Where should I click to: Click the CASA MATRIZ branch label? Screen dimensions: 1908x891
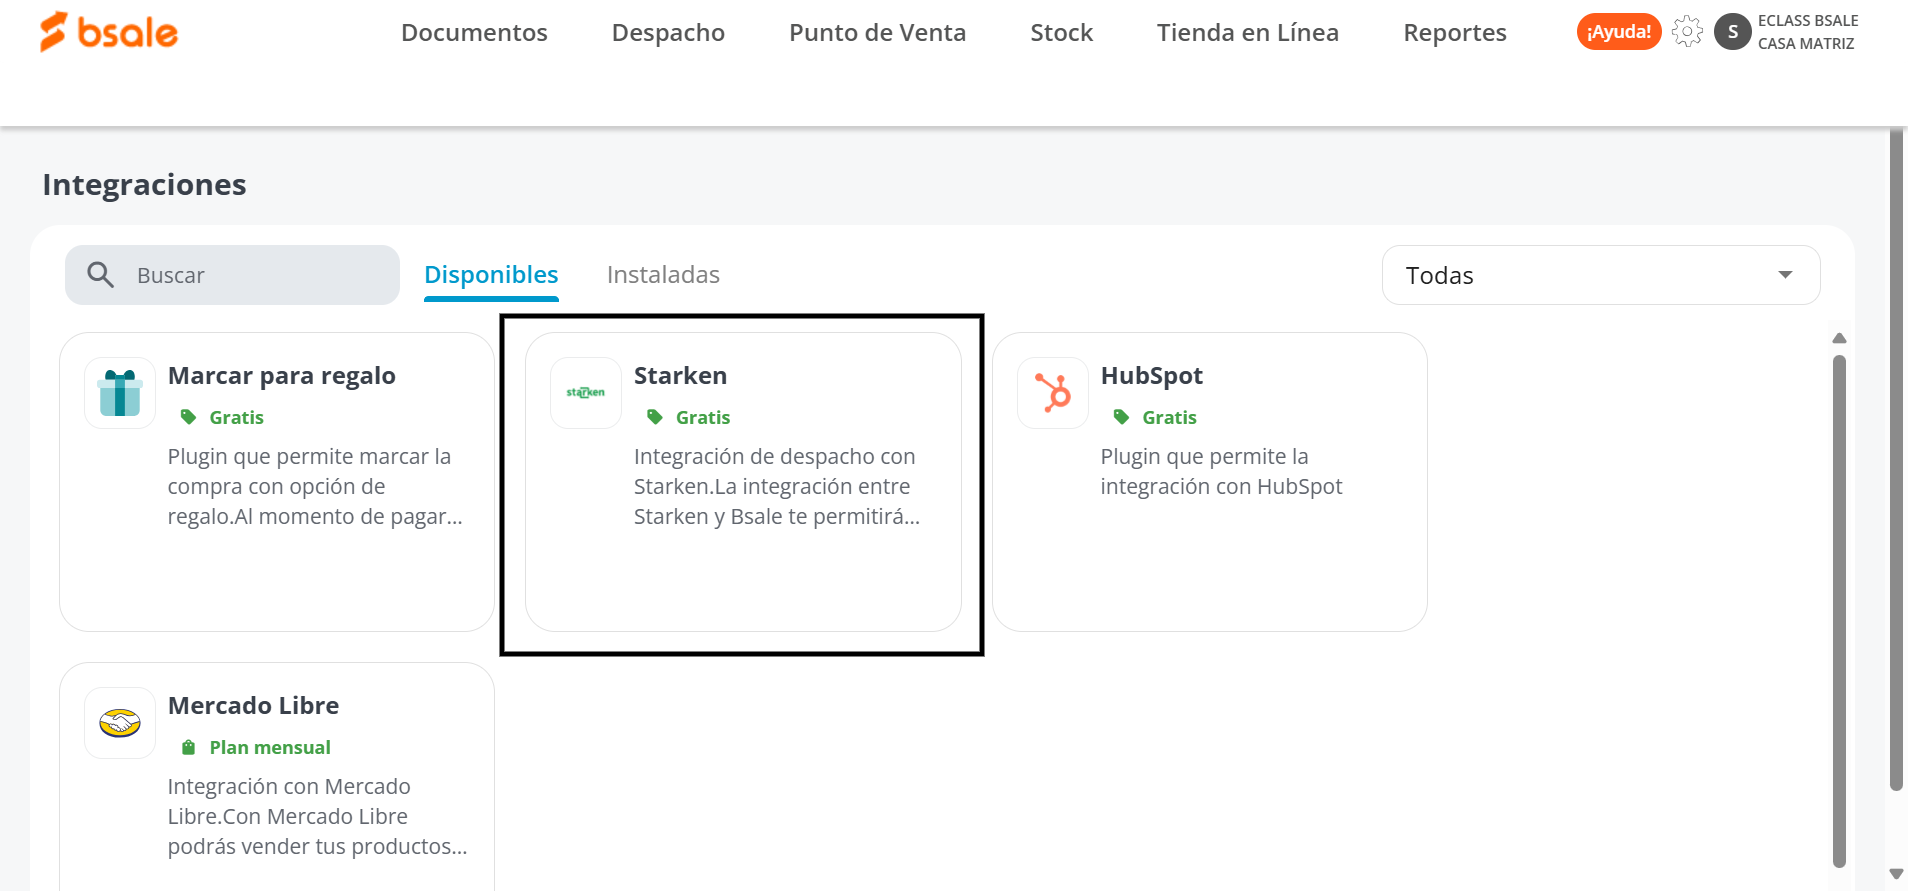(1806, 44)
